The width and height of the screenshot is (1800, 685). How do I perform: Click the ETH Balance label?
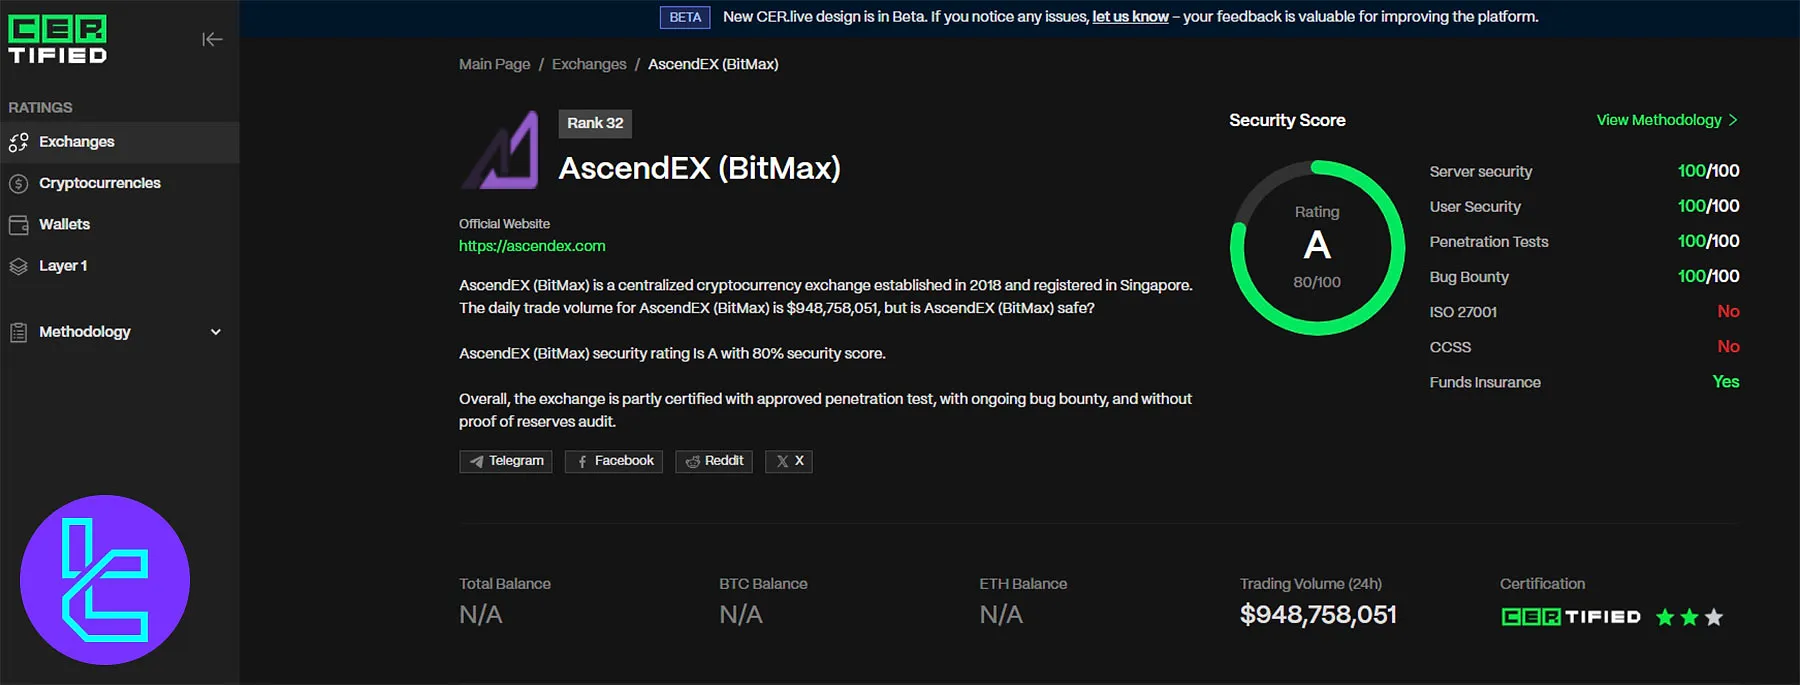click(1023, 584)
